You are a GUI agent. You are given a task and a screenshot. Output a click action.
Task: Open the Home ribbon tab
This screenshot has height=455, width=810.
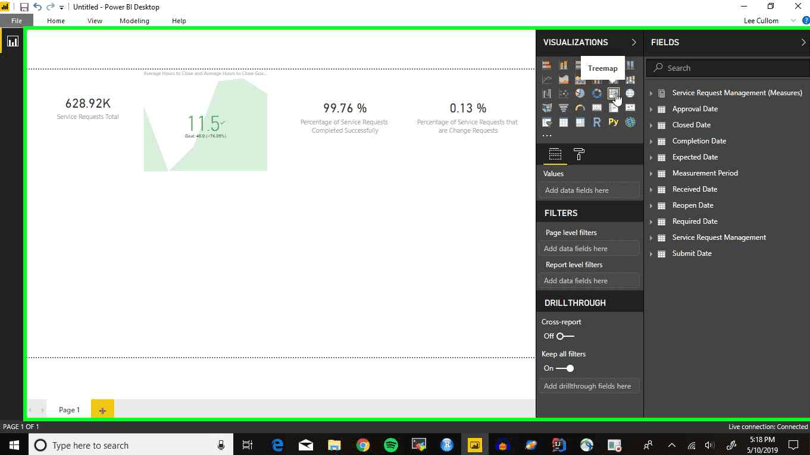56,21
